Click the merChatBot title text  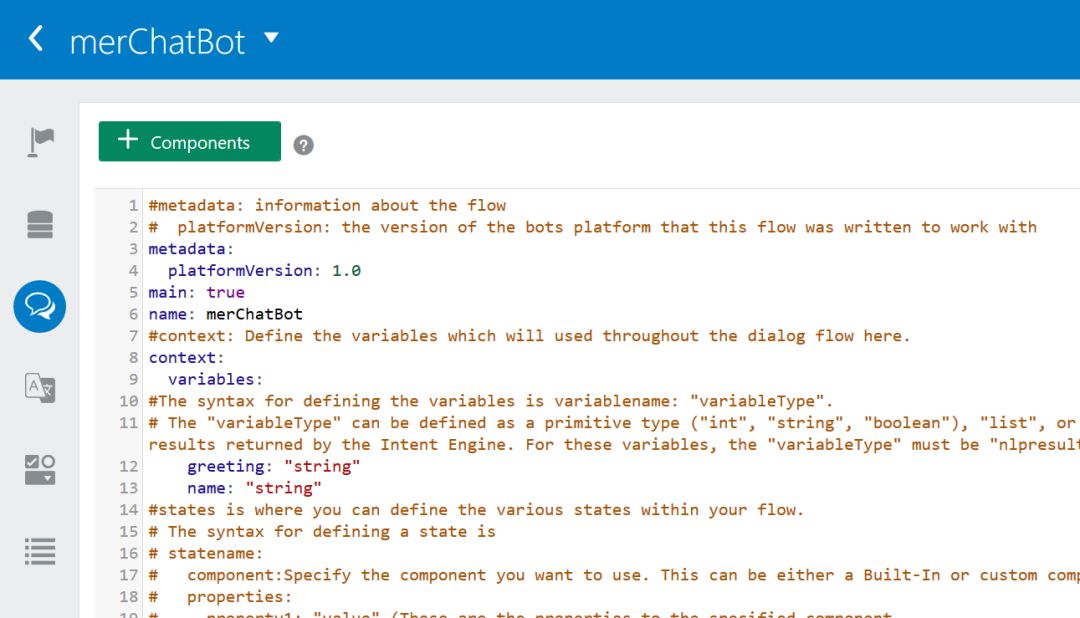[x=157, y=42]
